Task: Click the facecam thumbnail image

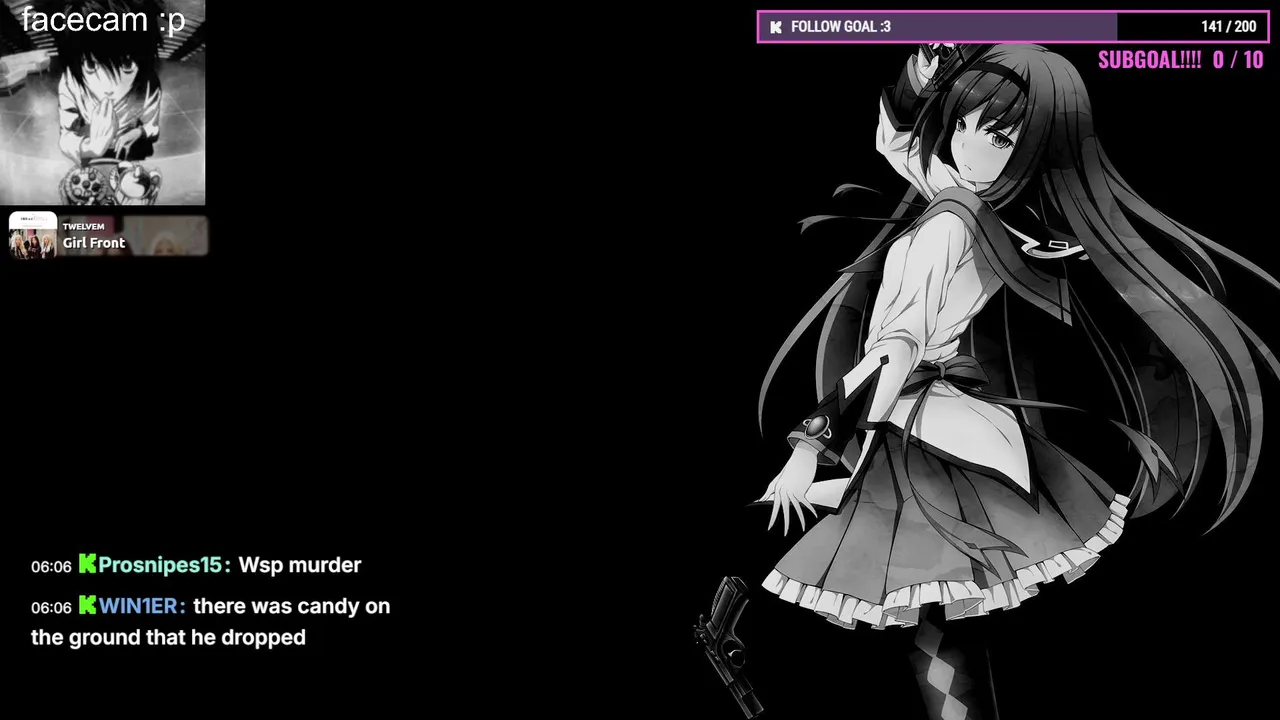Action: tap(102, 103)
